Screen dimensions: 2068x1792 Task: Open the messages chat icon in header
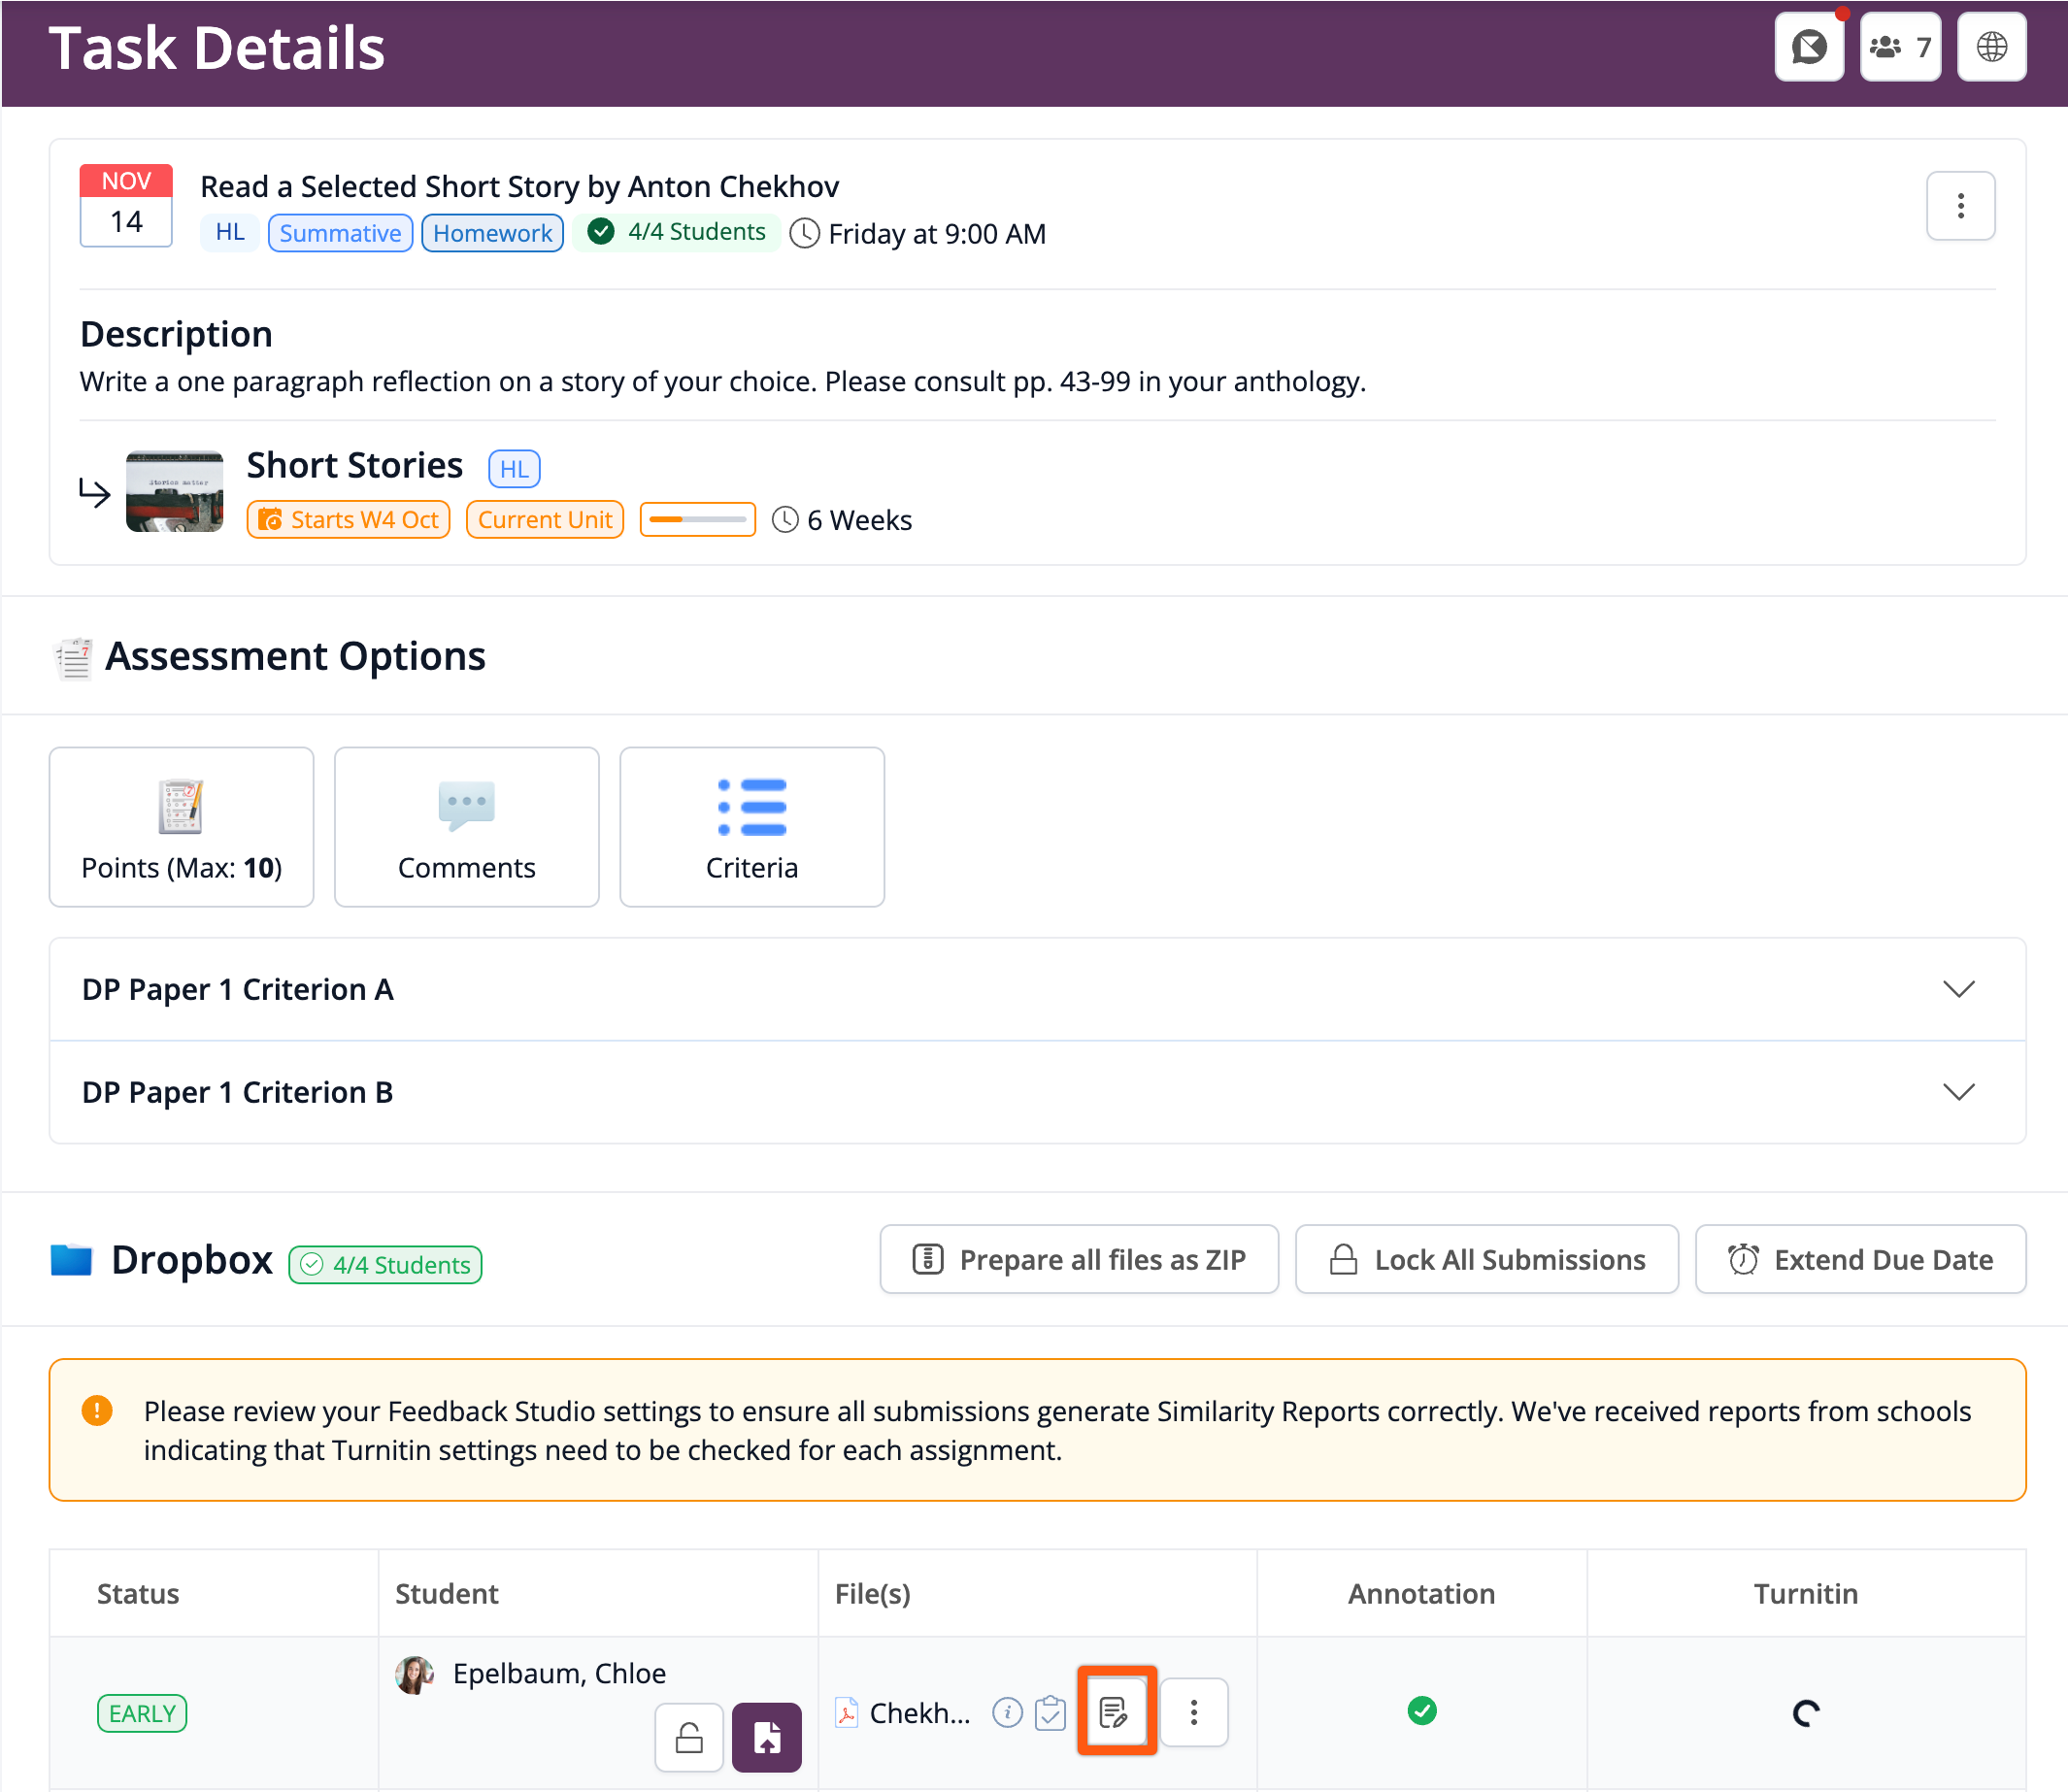(x=1808, y=47)
